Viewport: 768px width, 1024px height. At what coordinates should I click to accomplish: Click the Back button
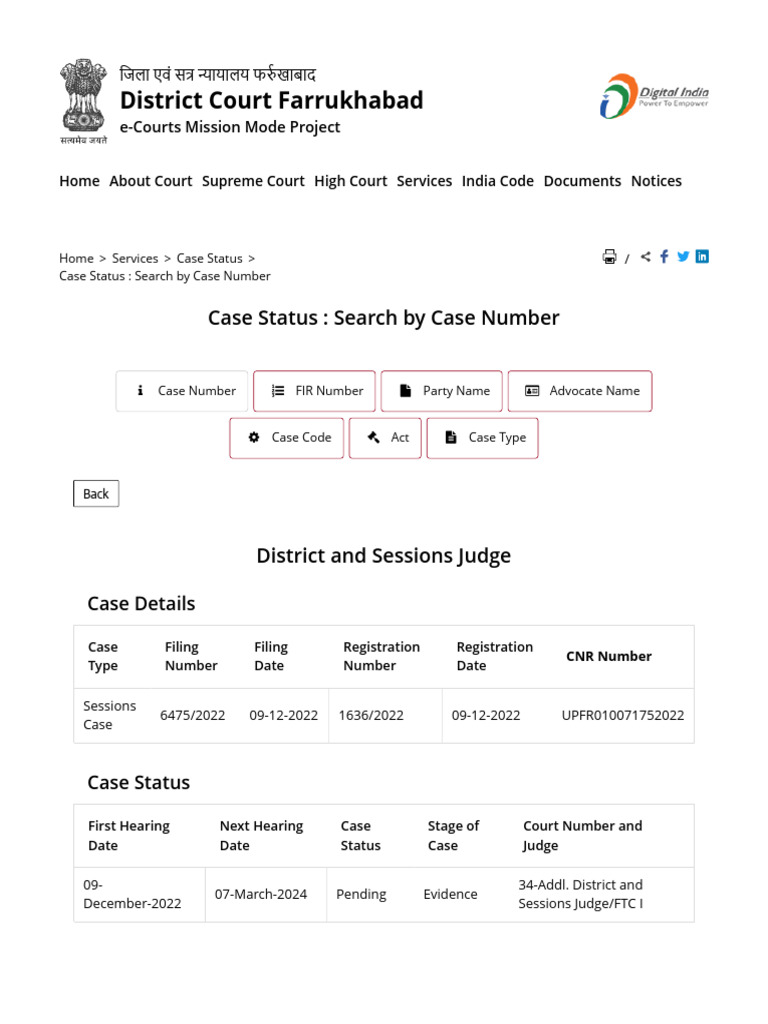point(96,494)
